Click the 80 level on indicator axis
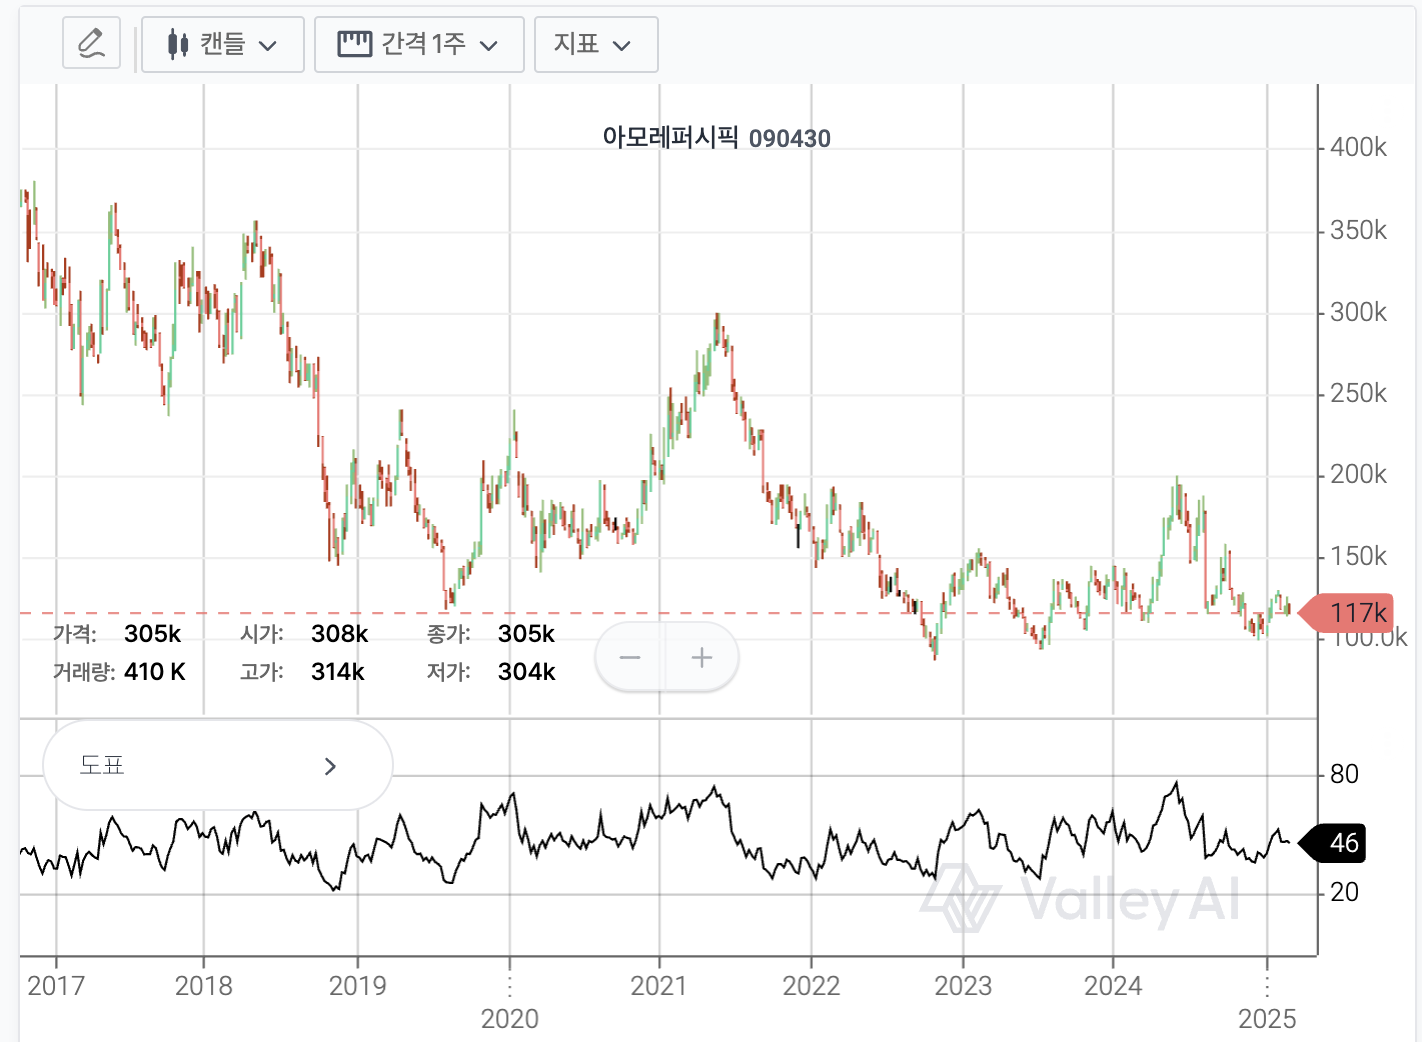This screenshot has height=1042, width=1422. tap(1344, 774)
